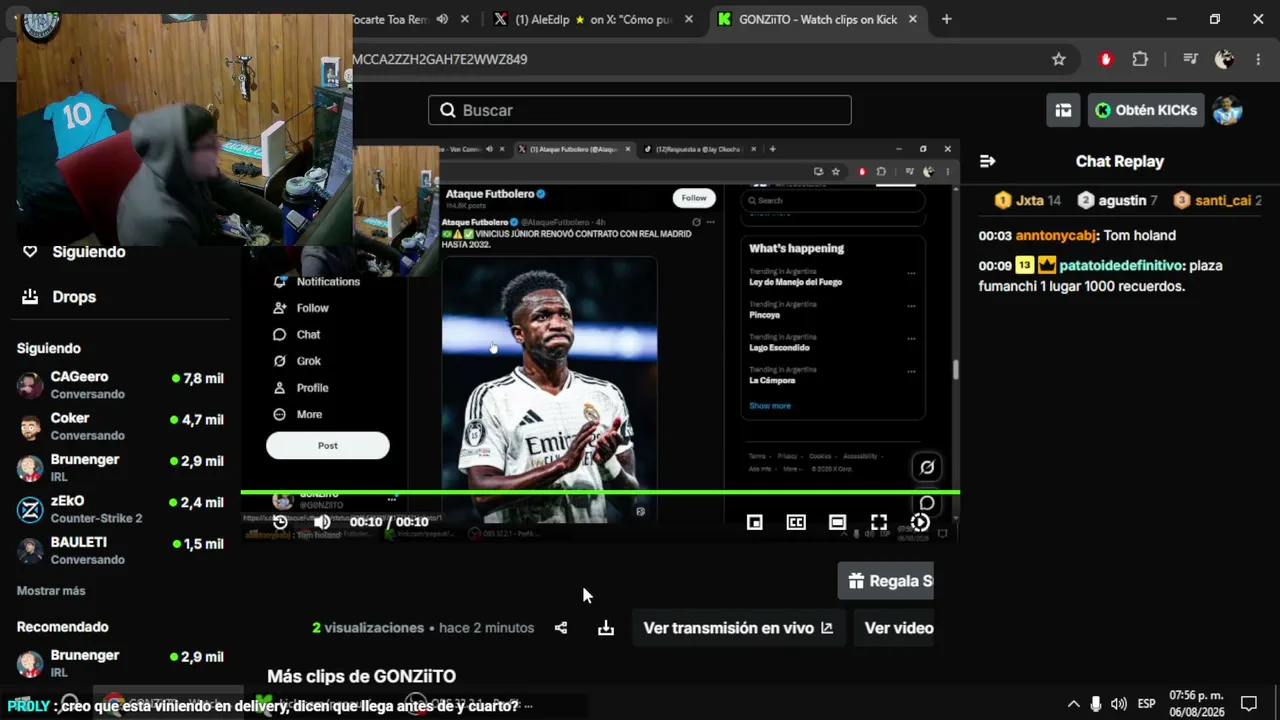The height and width of the screenshot is (720, 1280).
Task: Close the AleEdlp on X tab
Action: [688, 19]
